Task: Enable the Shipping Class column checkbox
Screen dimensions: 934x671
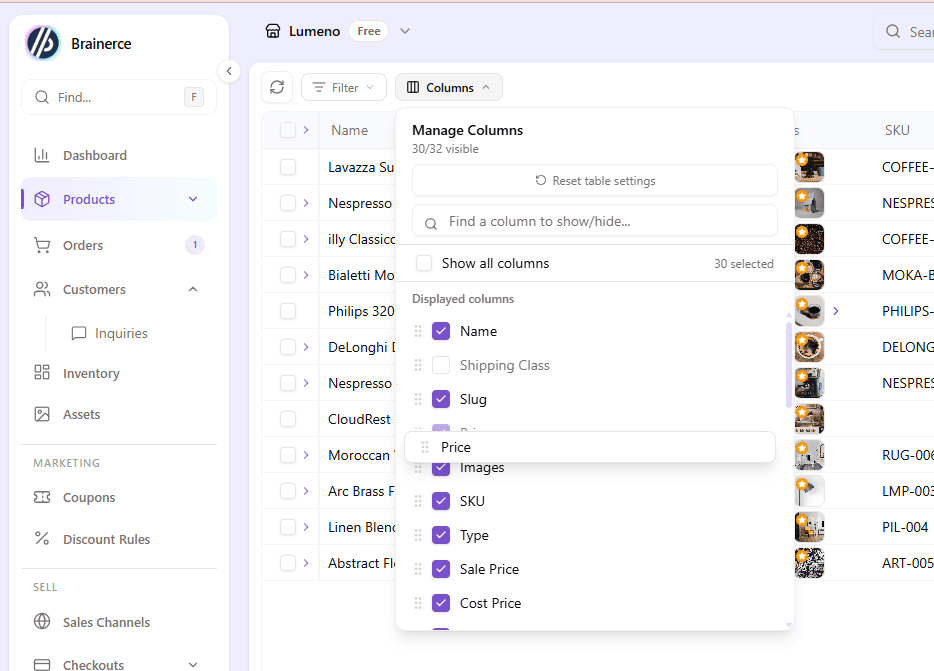Action: (x=441, y=365)
